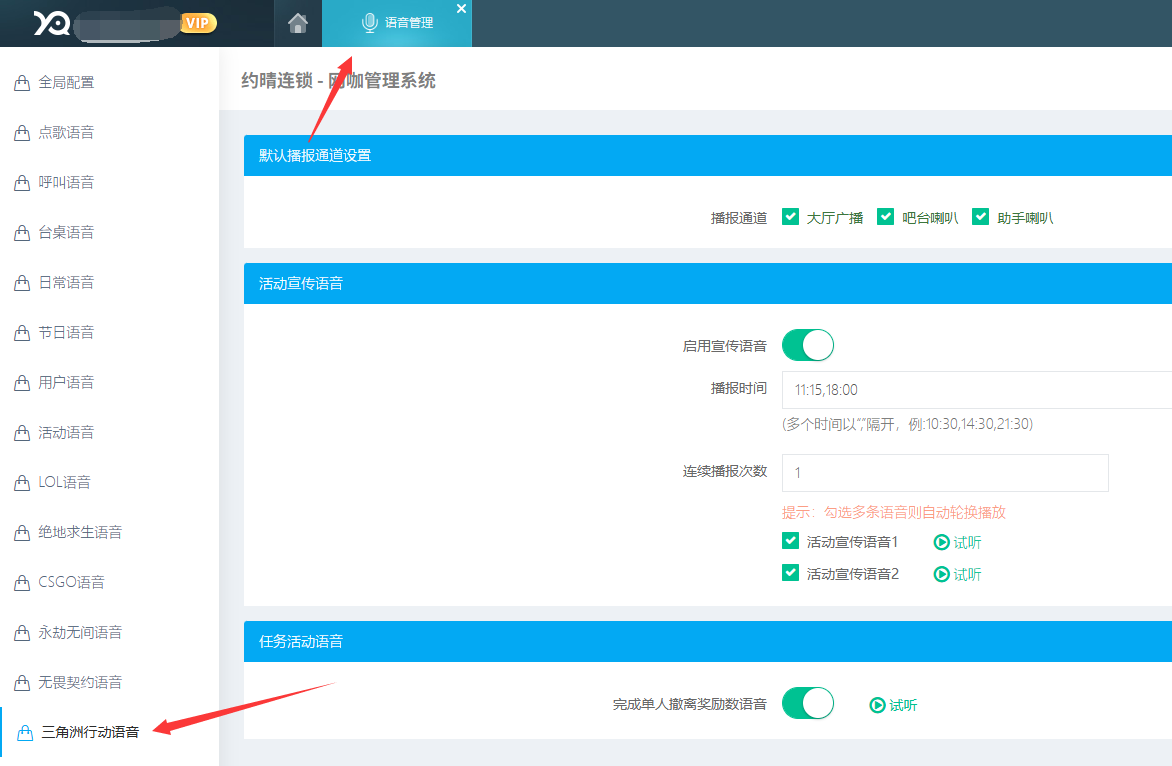Click 试听 link for 活动宣传语音1
The image size is (1172, 766).
click(967, 543)
